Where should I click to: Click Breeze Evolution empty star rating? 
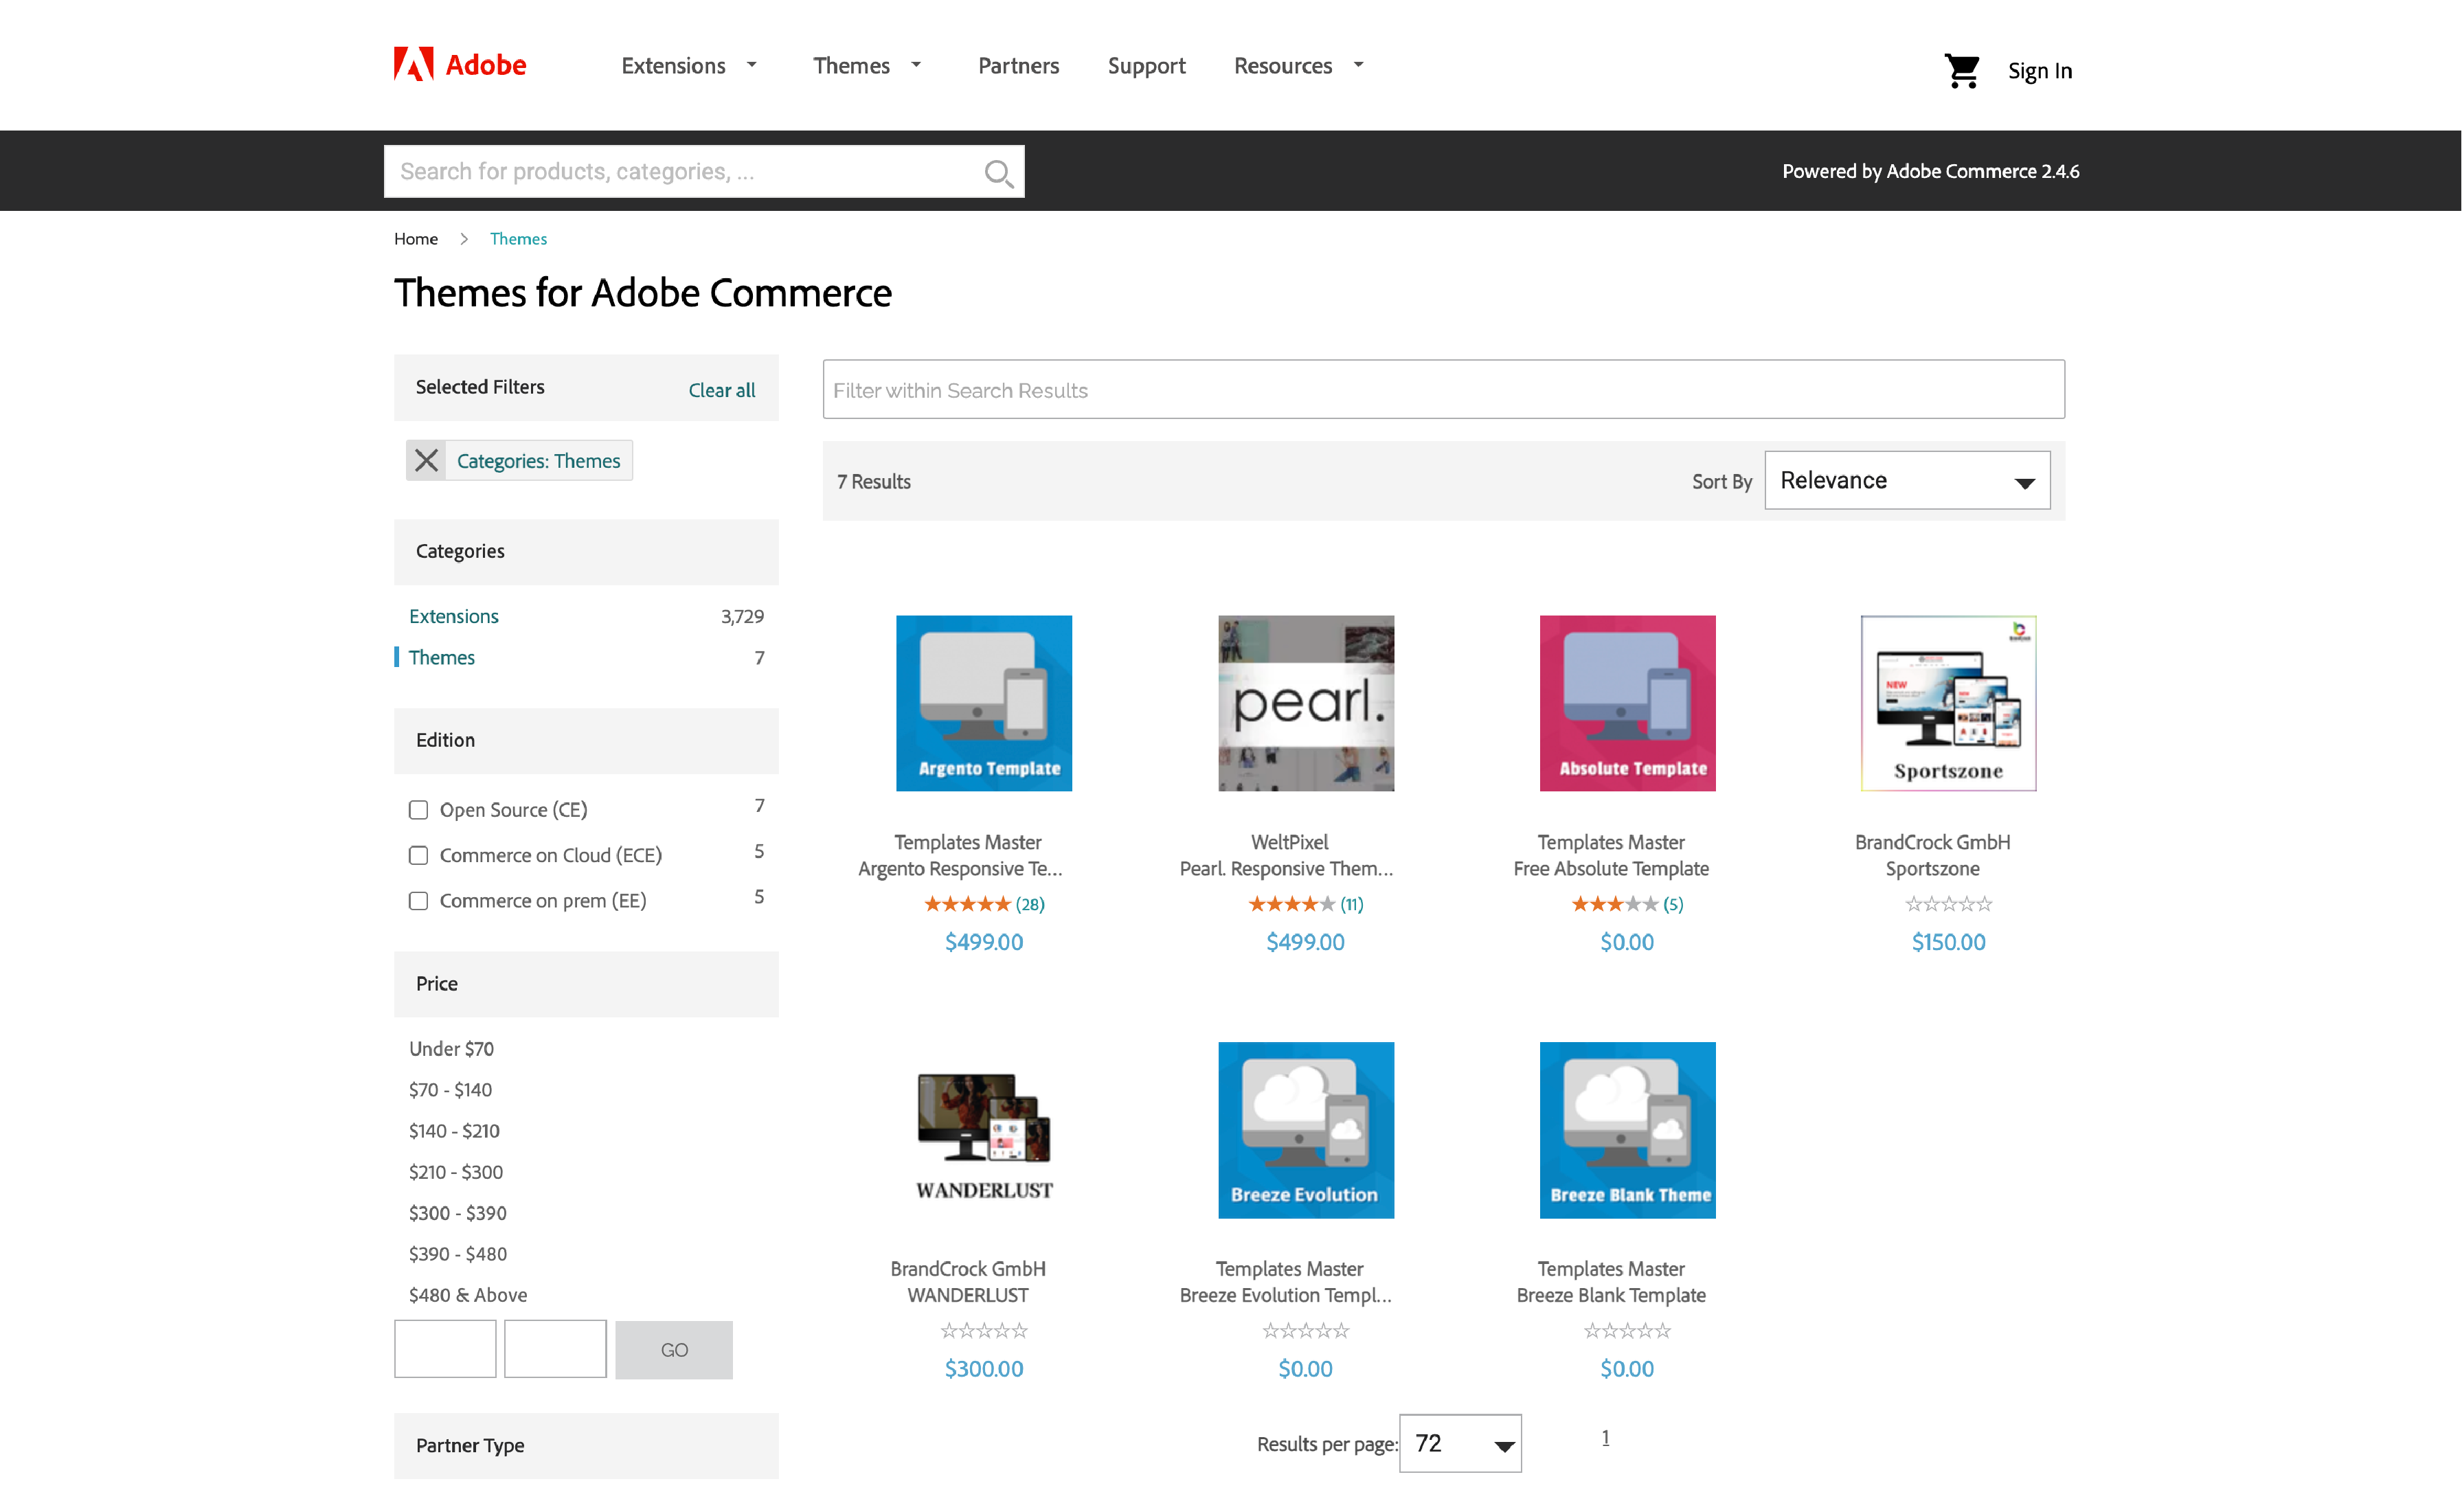(1306, 1330)
